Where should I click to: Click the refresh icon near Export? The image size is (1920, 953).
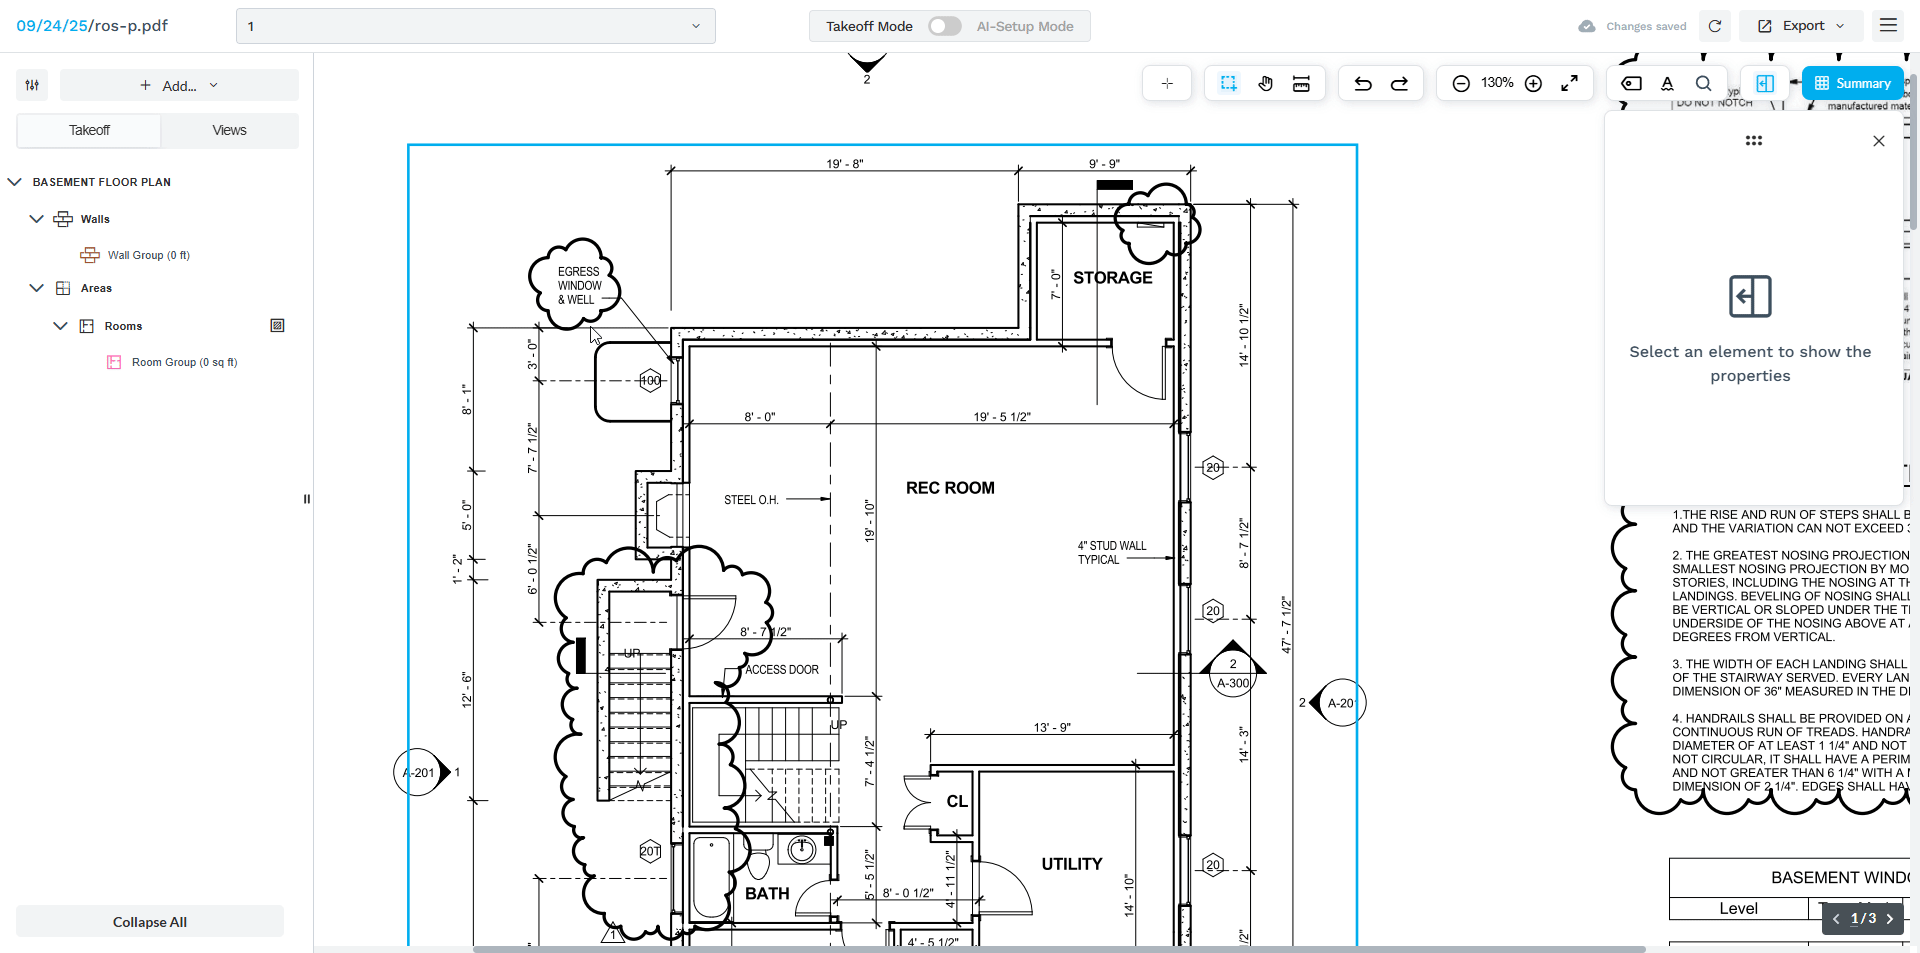(1715, 26)
